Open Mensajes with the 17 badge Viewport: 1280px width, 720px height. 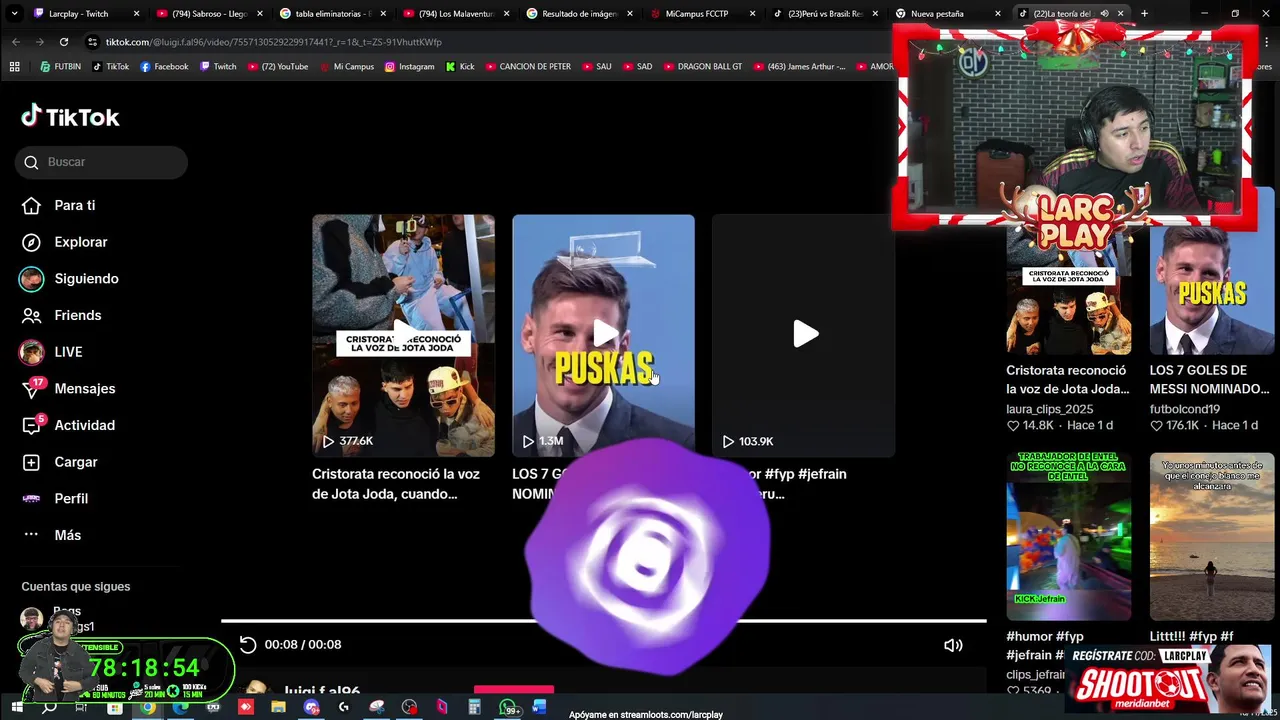click(68, 388)
